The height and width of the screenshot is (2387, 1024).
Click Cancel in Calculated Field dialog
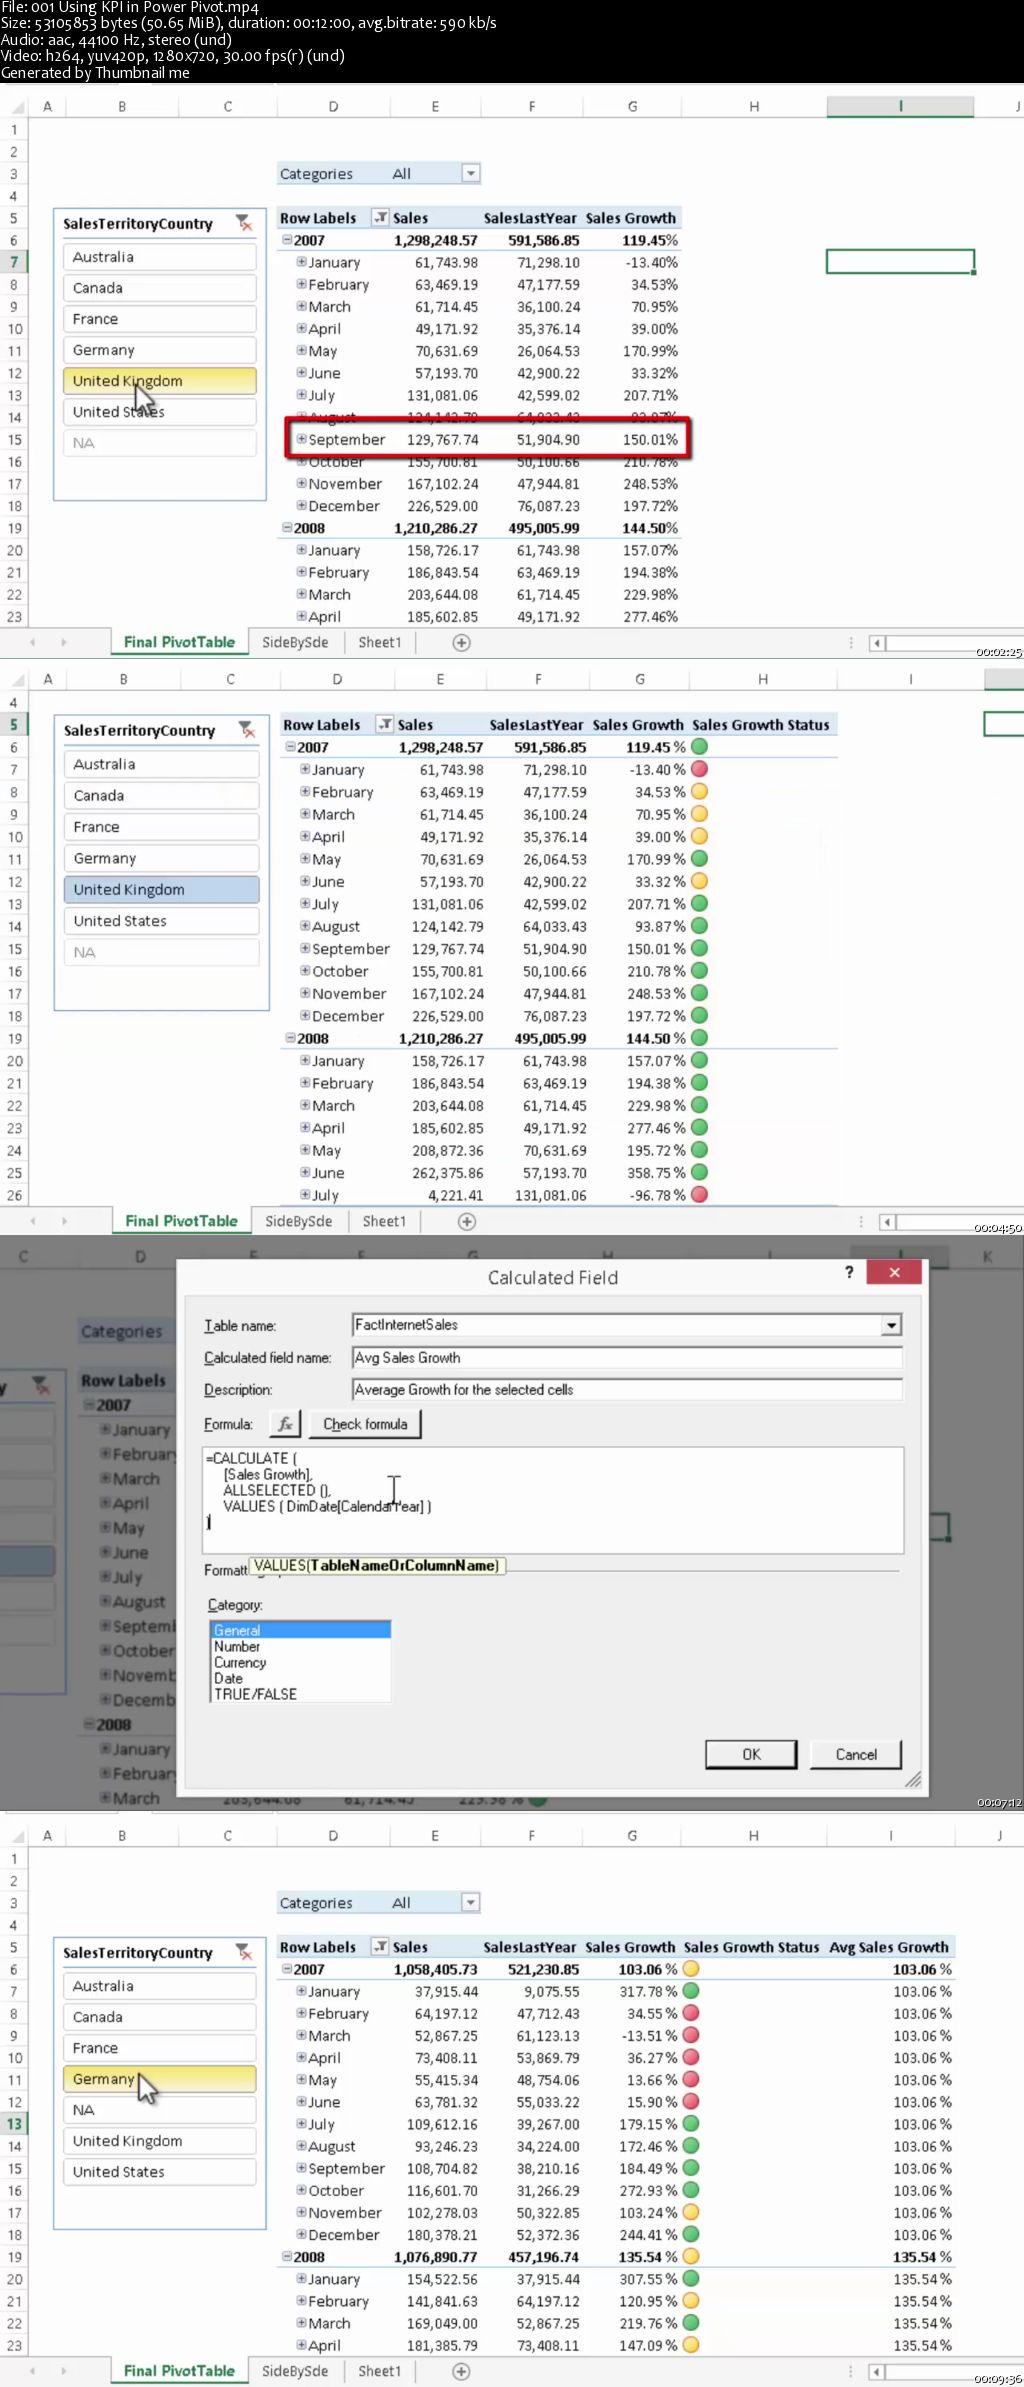click(856, 1754)
